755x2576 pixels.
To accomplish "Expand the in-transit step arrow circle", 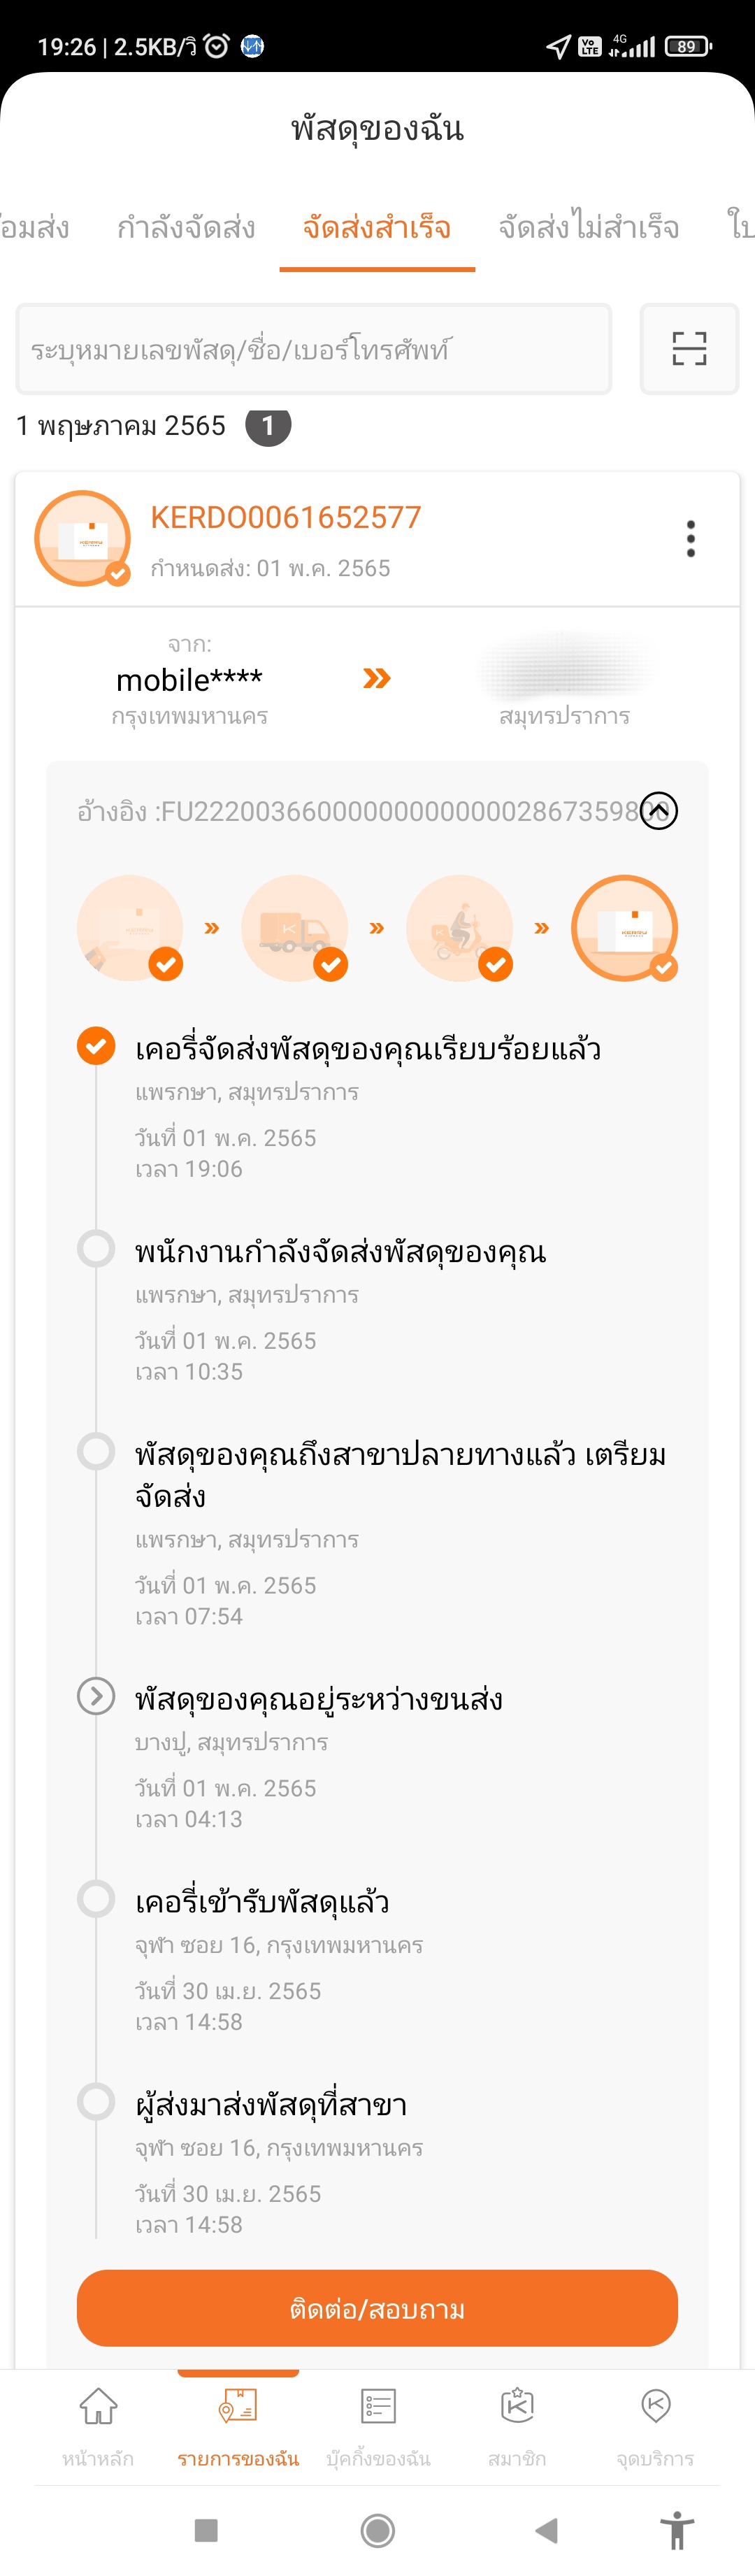I will click(x=96, y=1696).
